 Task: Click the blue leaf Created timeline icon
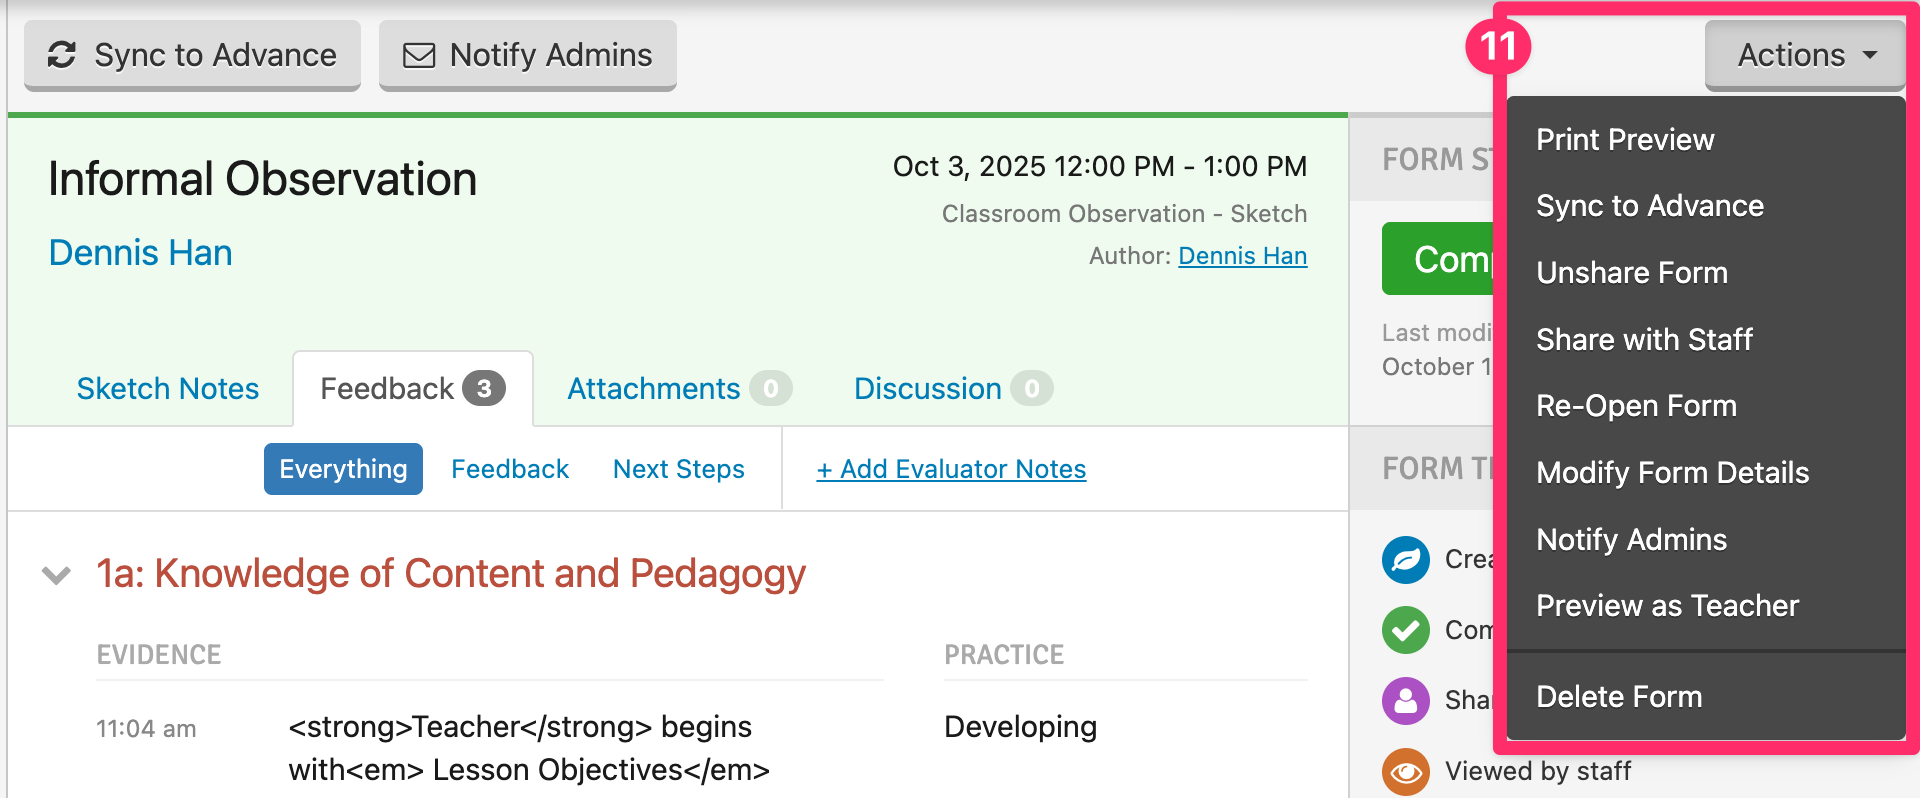coord(1406,560)
